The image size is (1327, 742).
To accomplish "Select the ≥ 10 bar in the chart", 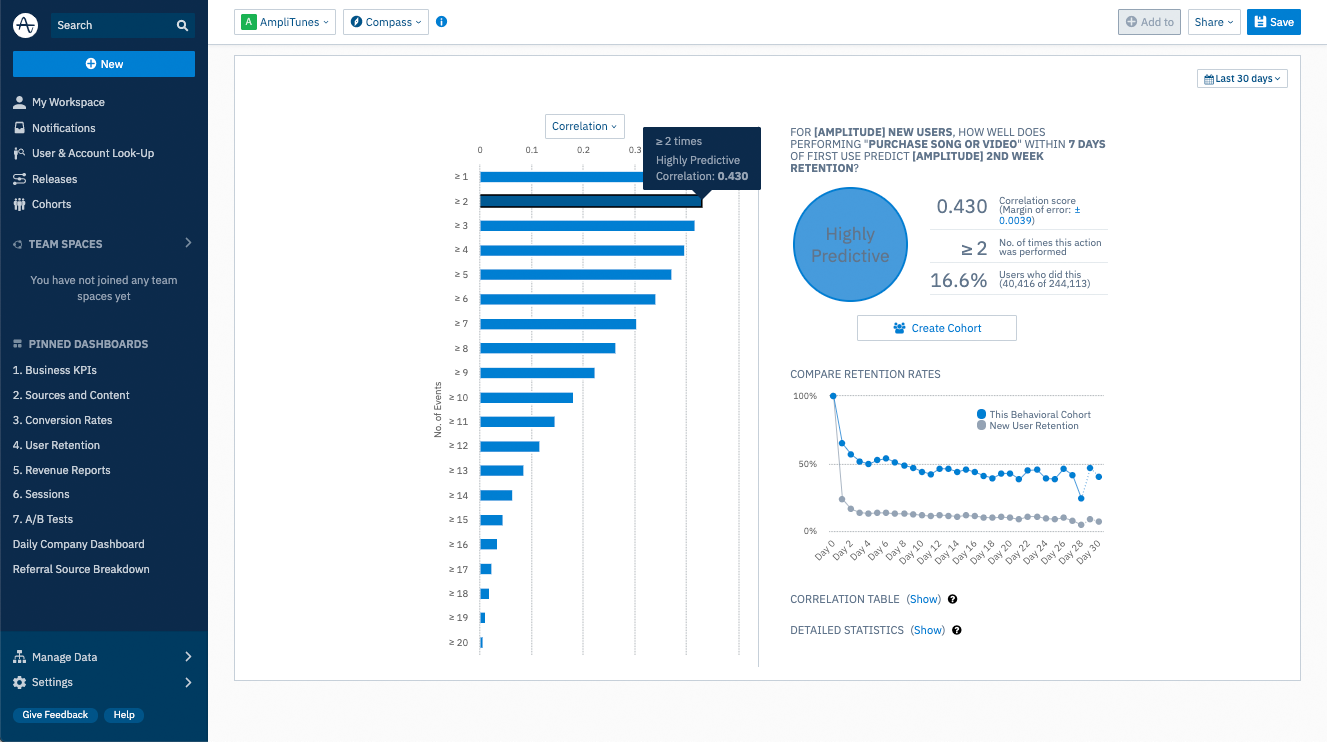I will pos(527,397).
